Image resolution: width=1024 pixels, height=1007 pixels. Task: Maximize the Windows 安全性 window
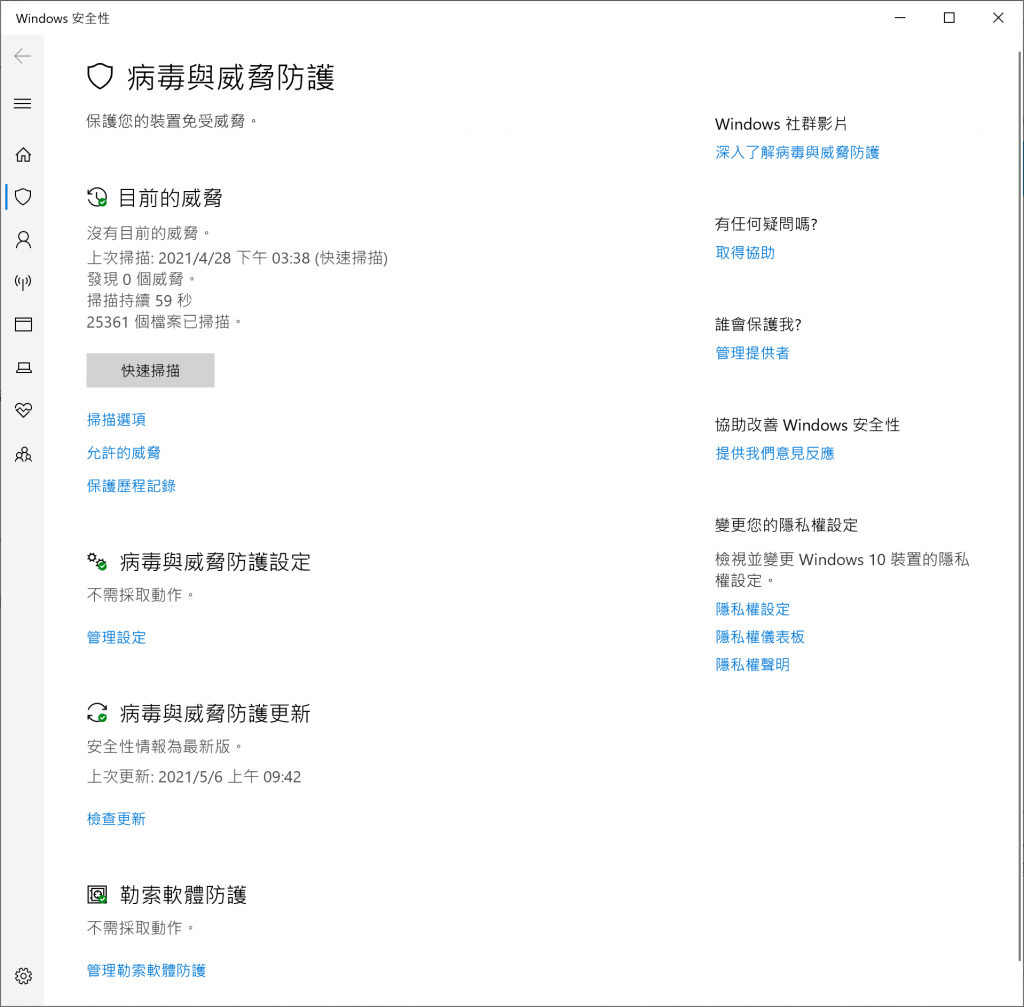pos(949,18)
